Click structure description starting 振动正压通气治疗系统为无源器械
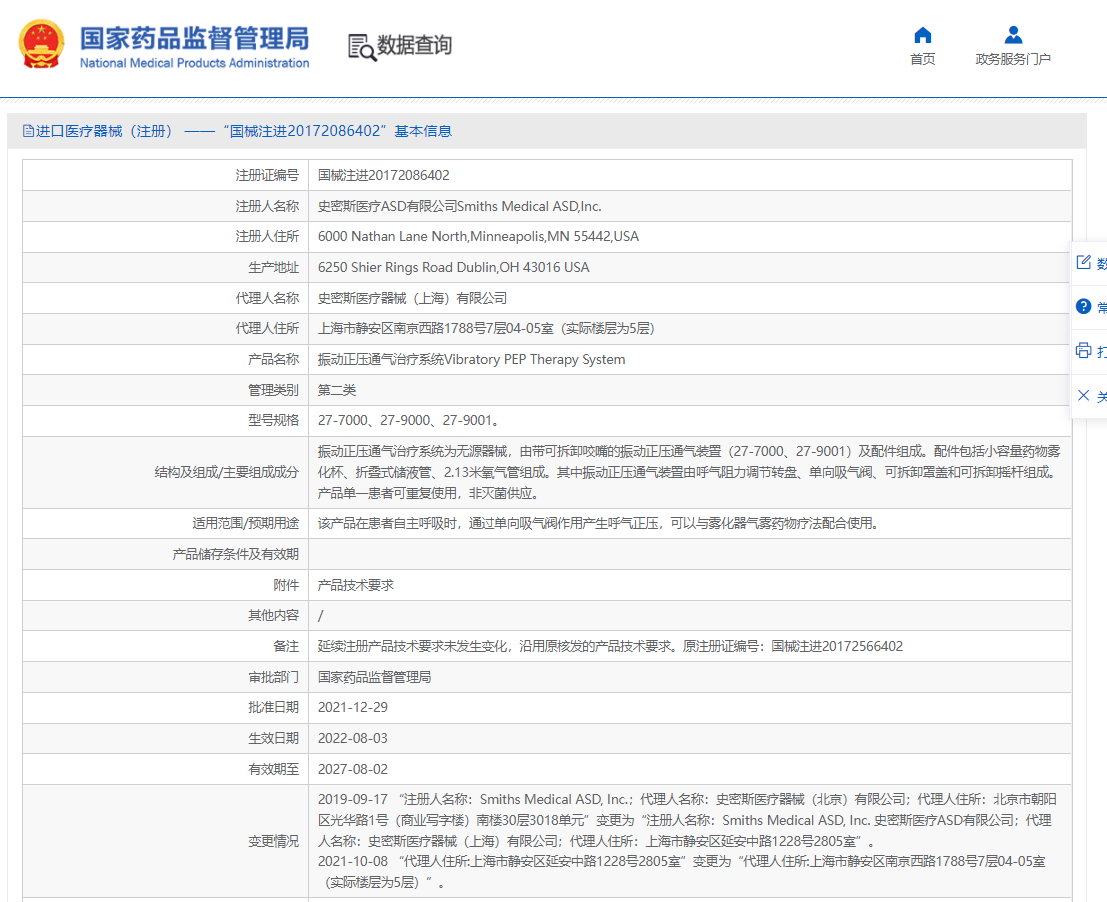The width and height of the screenshot is (1107, 902). pos(689,472)
